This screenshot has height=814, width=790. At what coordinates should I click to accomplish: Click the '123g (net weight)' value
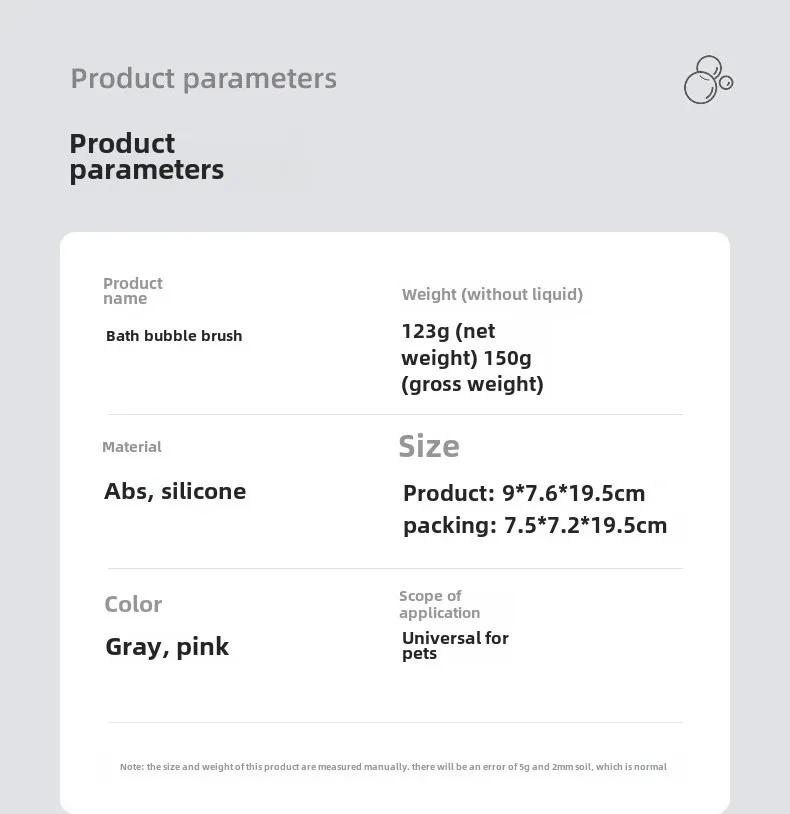(x=448, y=345)
